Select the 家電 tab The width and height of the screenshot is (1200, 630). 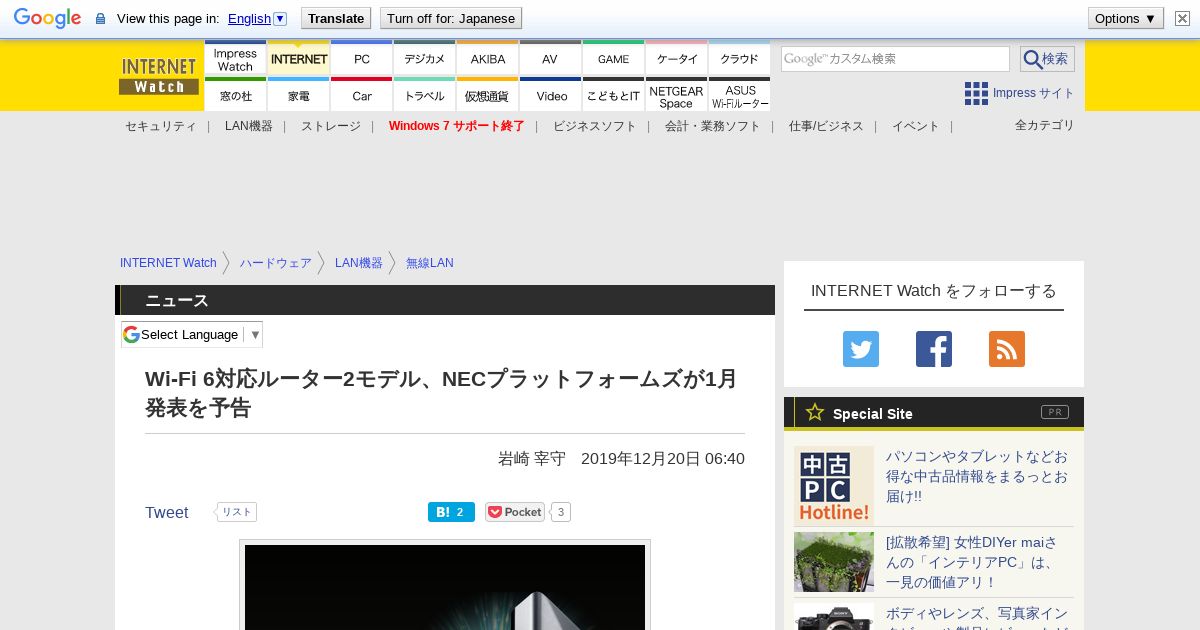(x=298, y=95)
